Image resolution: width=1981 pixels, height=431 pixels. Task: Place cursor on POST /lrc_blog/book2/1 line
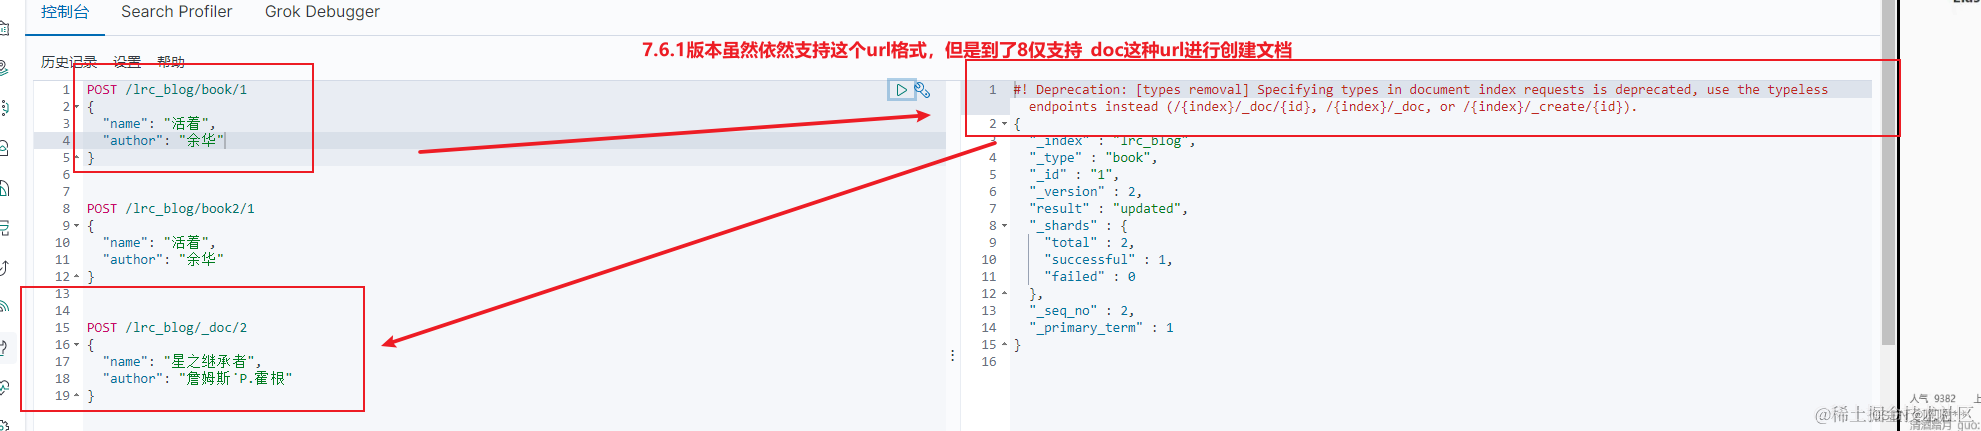click(171, 209)
